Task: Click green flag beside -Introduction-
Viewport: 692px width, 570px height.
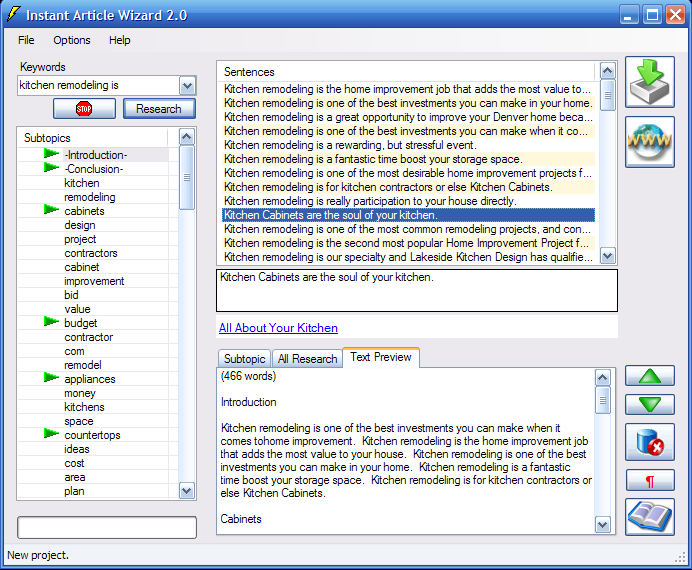Action: click(51, 154)
